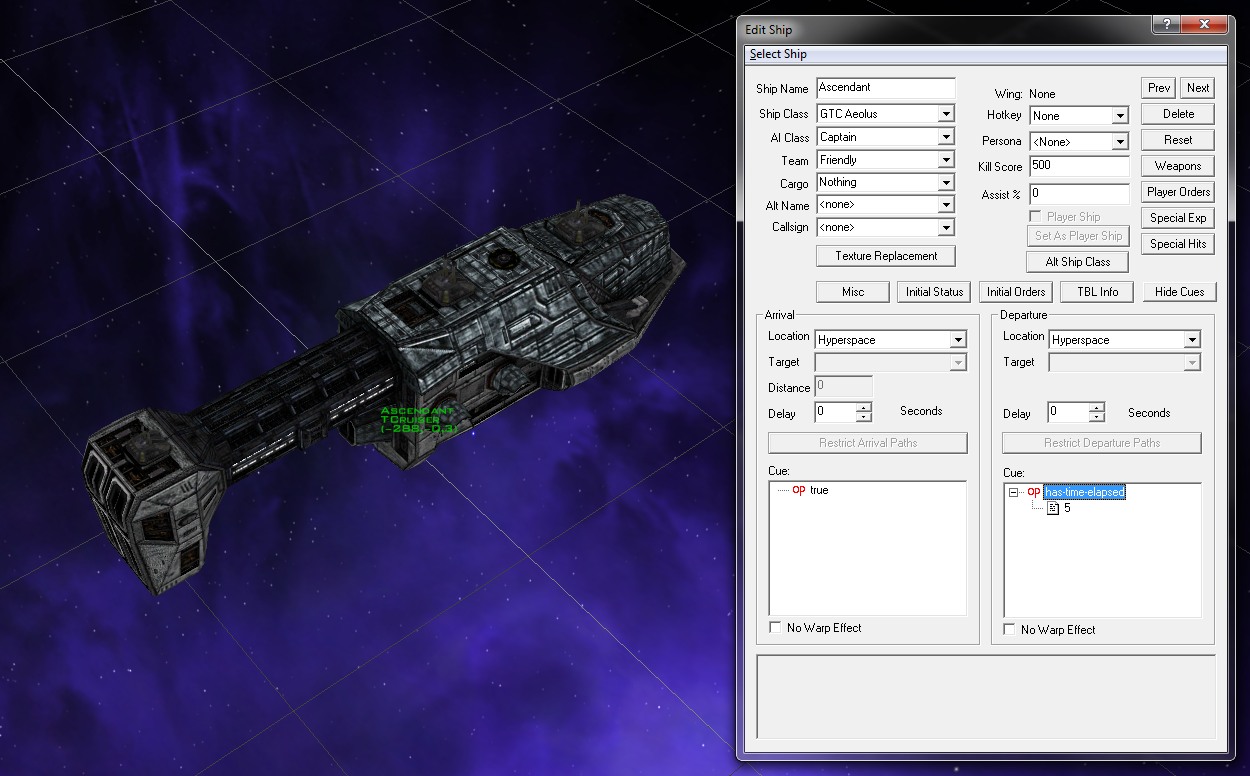Open the Special Exp dialog
The width and height of the screenshot is (1250, 776).
pos(1178,218)
